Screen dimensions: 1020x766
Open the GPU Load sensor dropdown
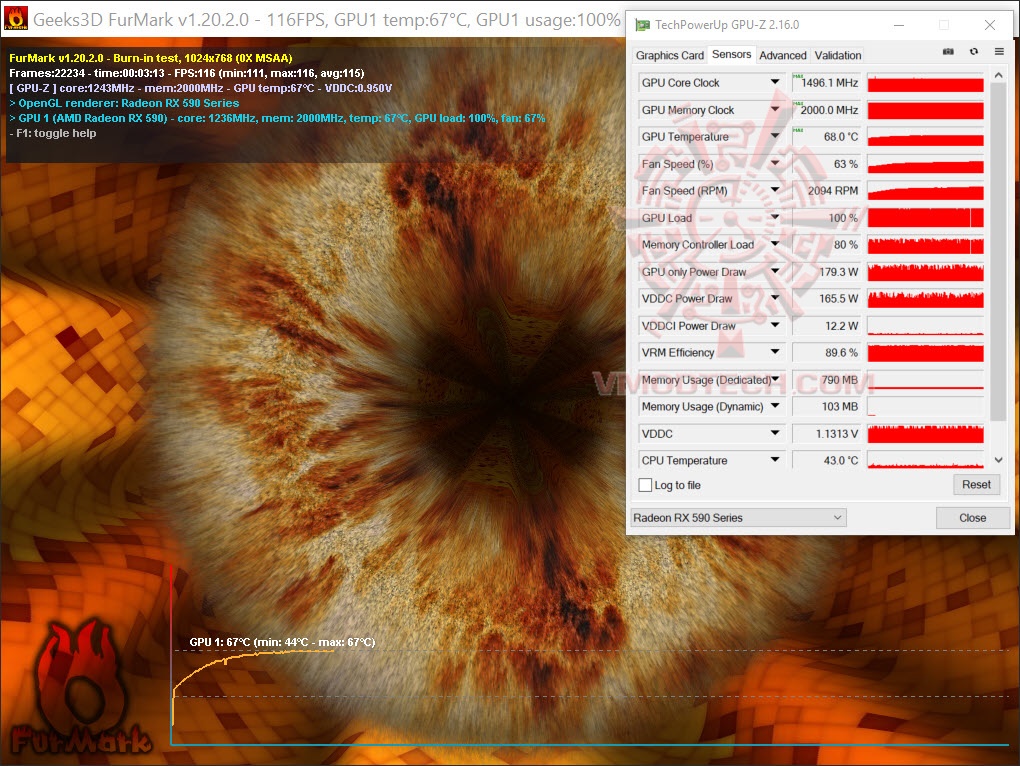[x=775, y=218]
